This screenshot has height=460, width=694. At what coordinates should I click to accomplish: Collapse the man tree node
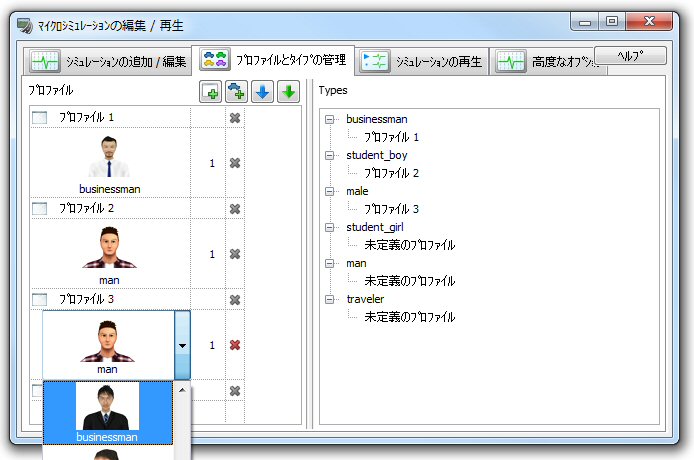[x=329, y=263]
